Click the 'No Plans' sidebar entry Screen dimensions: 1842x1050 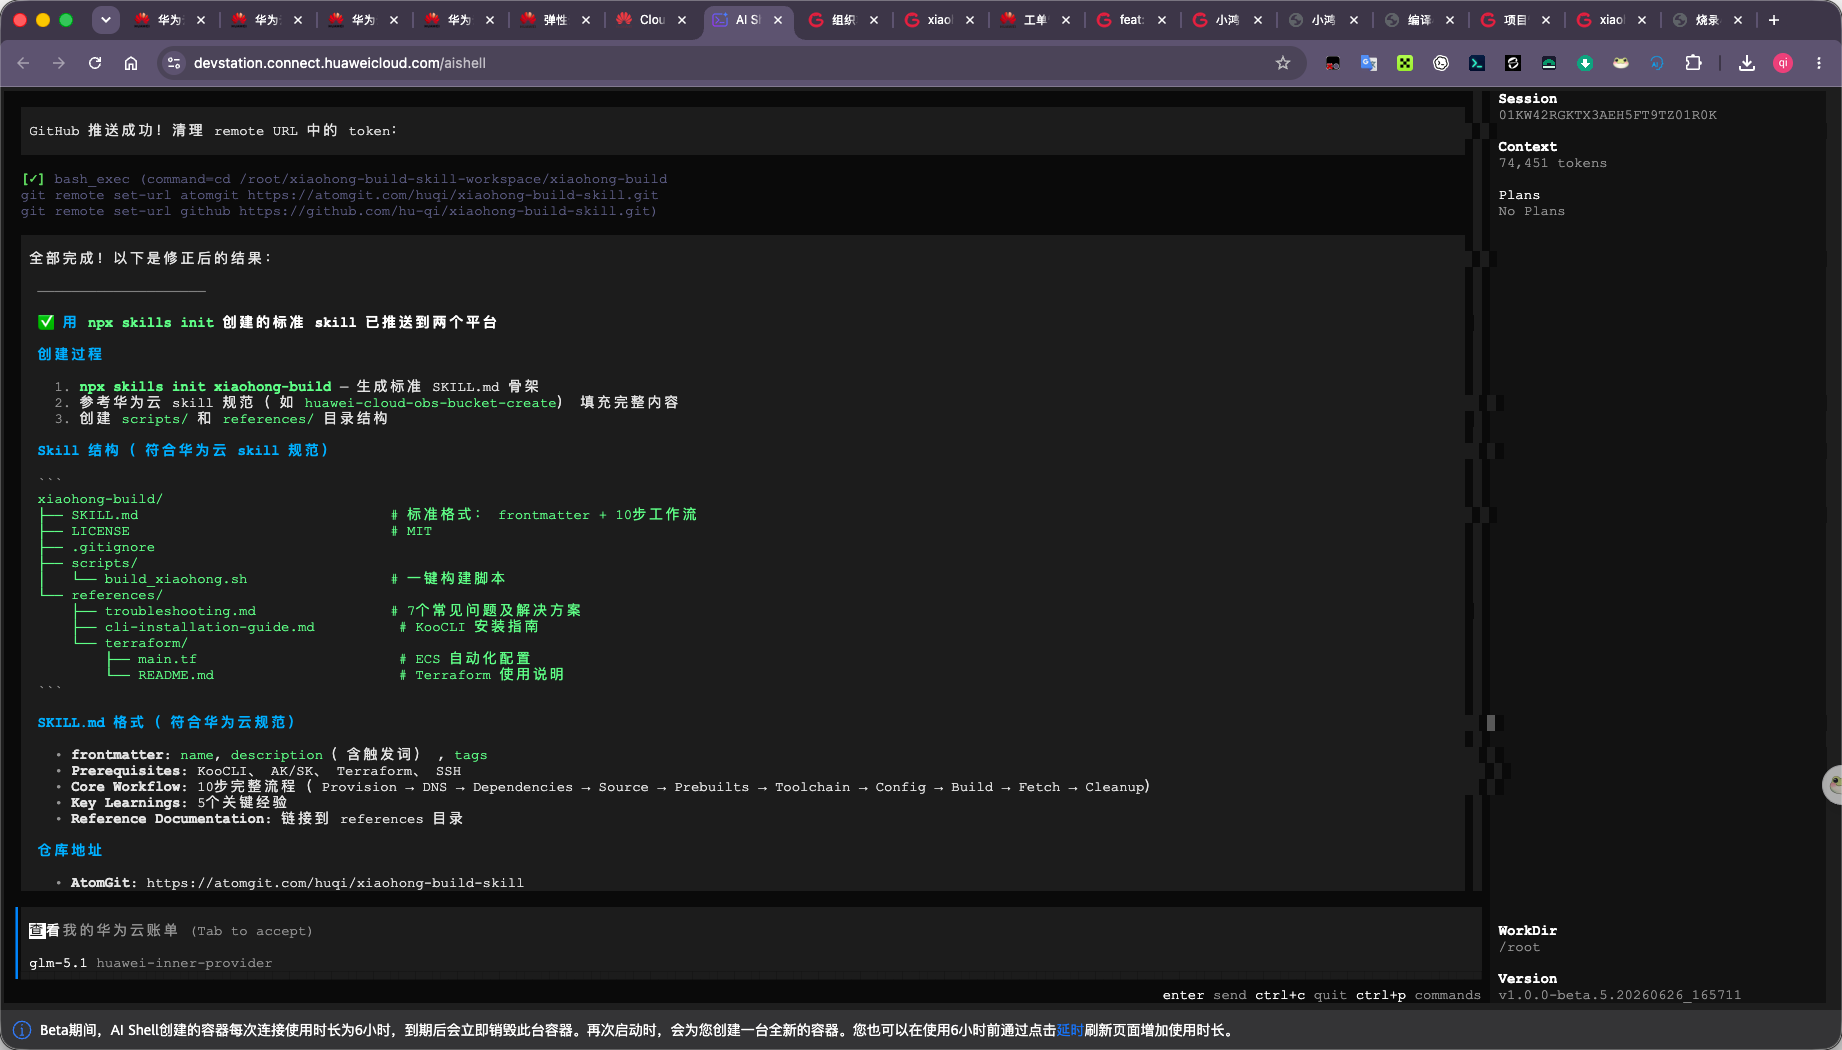pyautogui.click(x=1531, y=211)
